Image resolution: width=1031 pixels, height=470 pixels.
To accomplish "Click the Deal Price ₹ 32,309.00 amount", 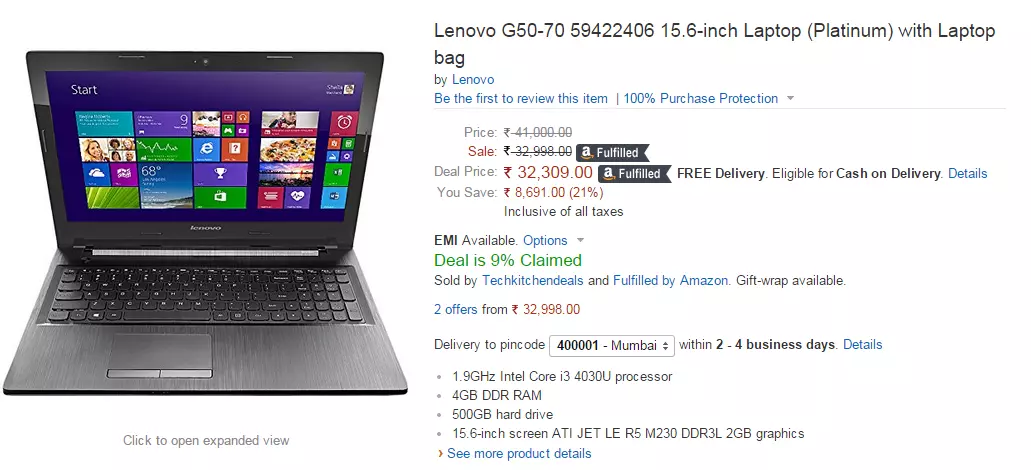I will point(548,173).
